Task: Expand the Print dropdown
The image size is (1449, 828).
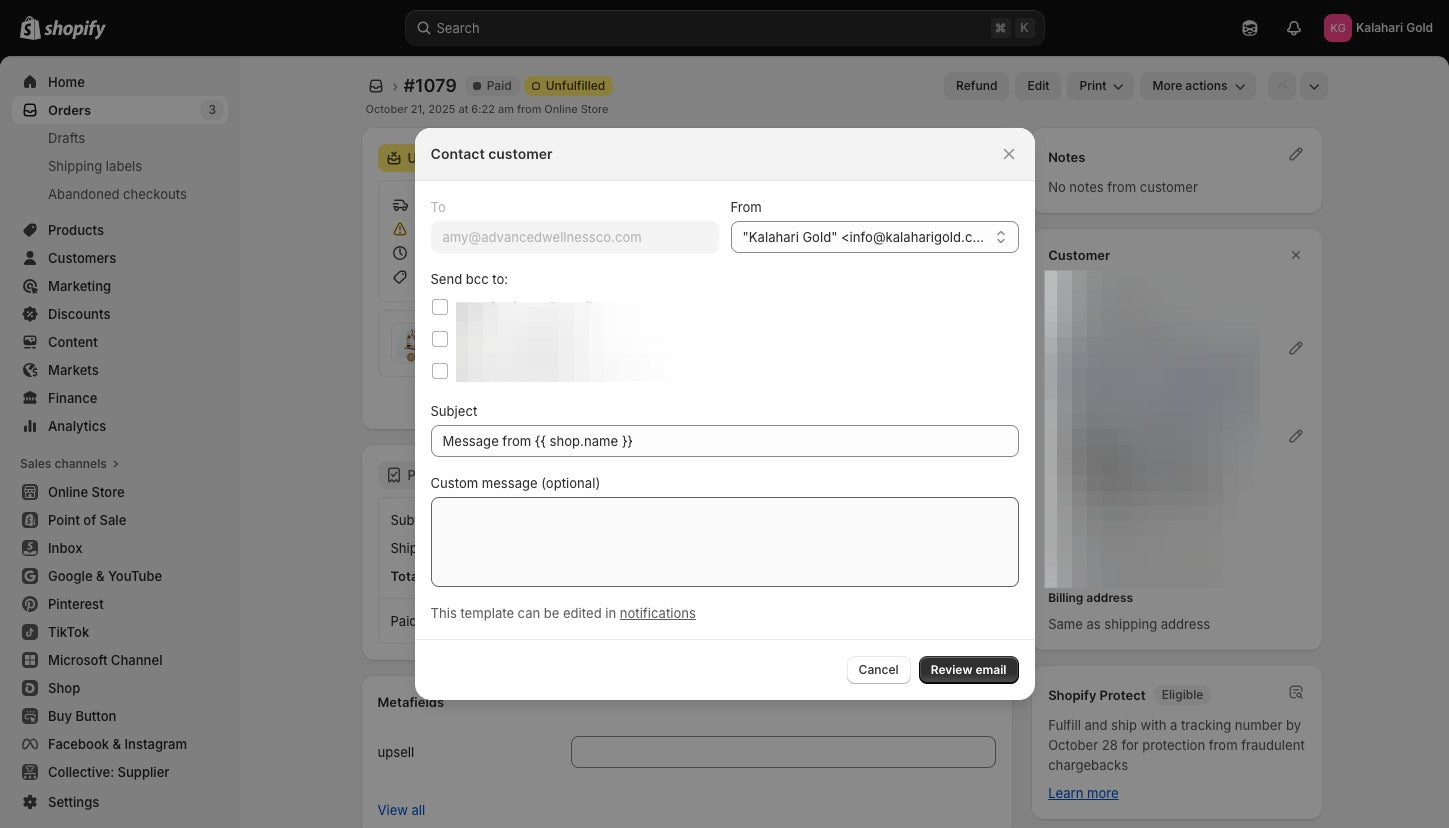Action: [x=1100, y=86]
